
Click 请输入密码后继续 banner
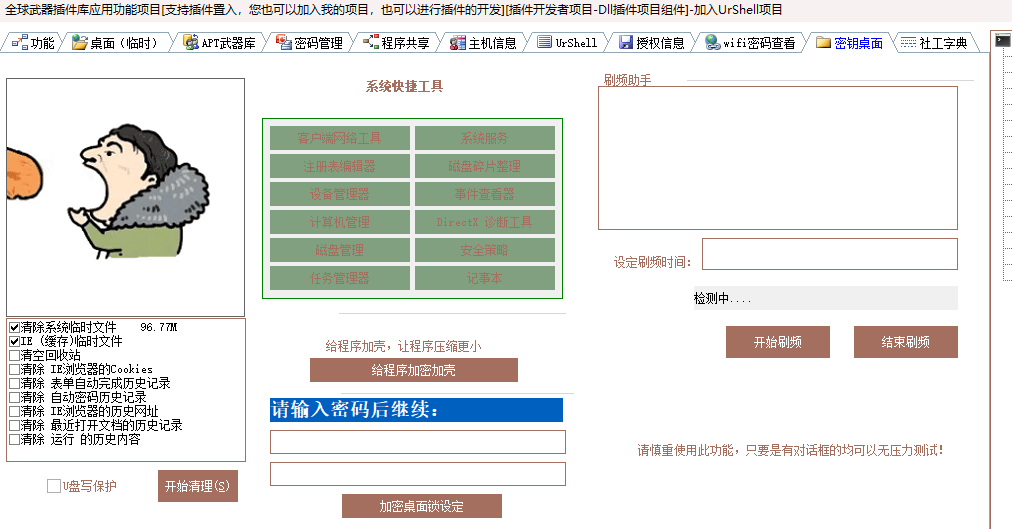(x=416, y=410)
